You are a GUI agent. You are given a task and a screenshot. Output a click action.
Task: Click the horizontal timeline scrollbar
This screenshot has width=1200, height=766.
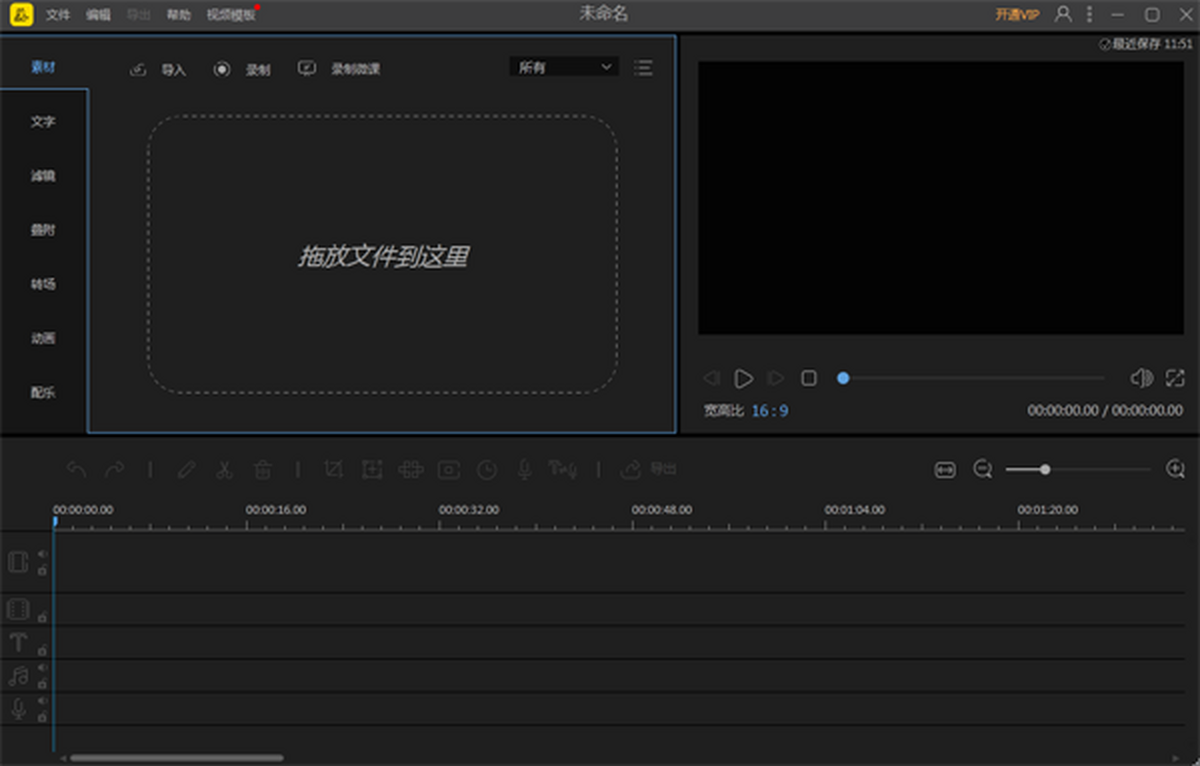coord(175,757)
